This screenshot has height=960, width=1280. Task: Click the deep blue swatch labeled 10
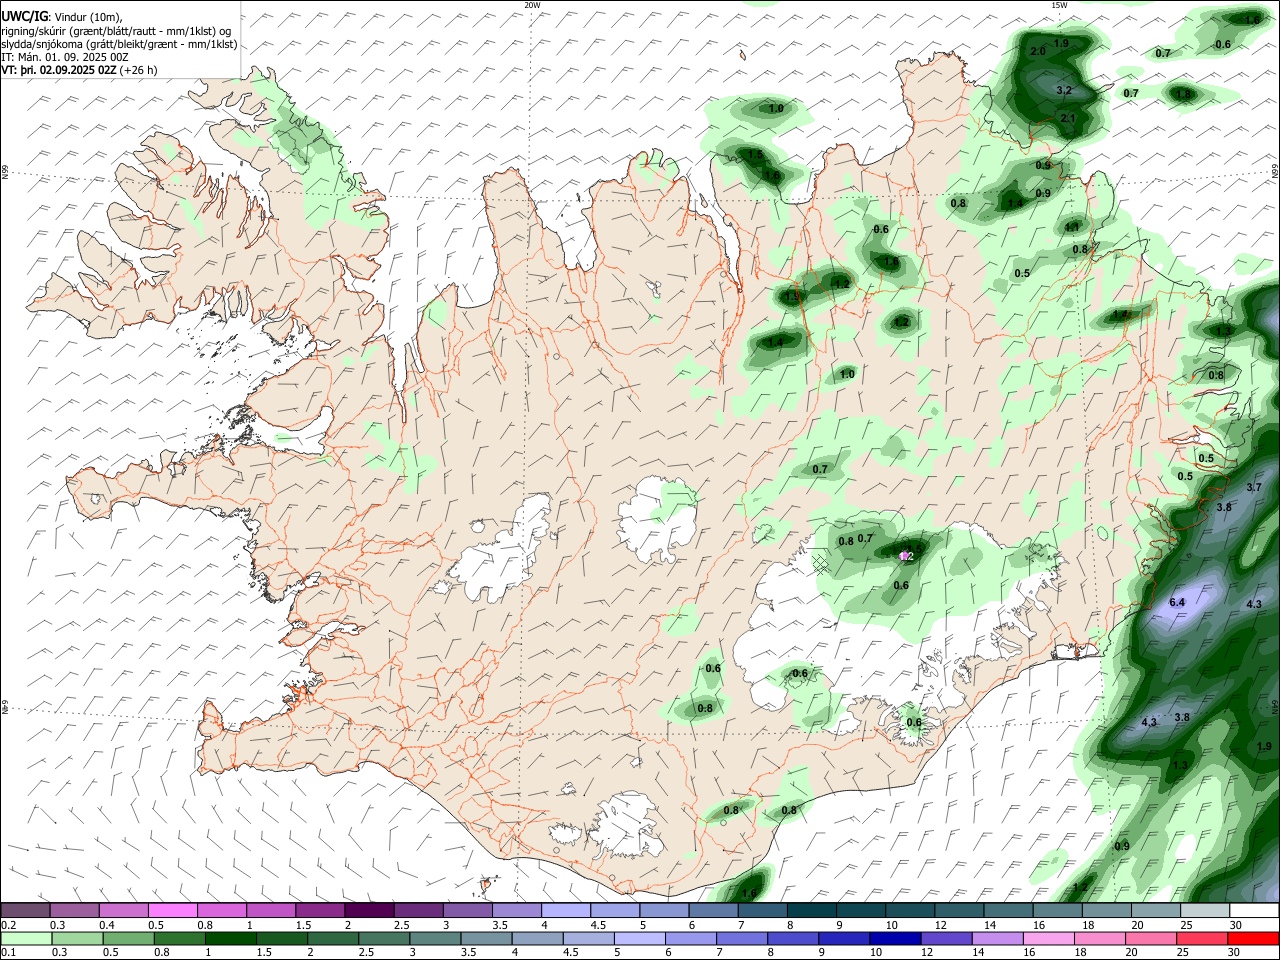(x=896, y=938)
